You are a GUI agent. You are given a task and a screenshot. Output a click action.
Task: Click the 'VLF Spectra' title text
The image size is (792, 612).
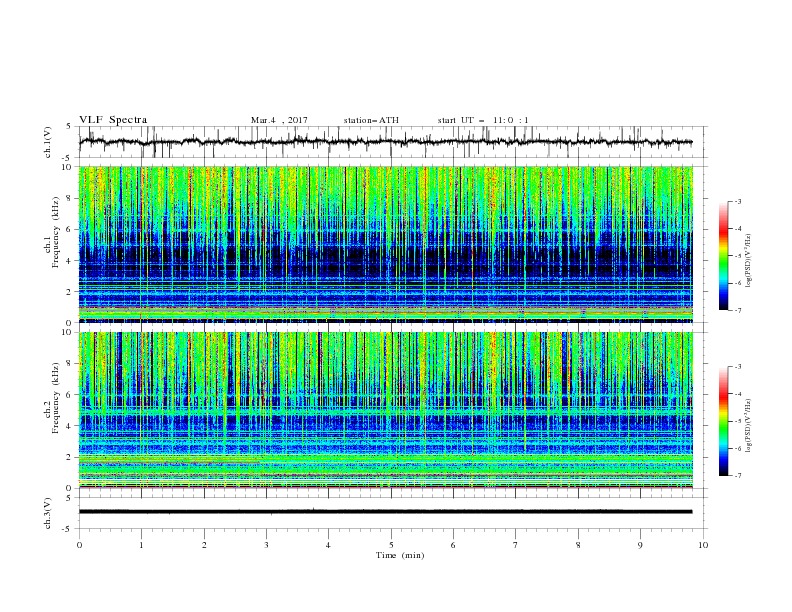tap(113, 120)
